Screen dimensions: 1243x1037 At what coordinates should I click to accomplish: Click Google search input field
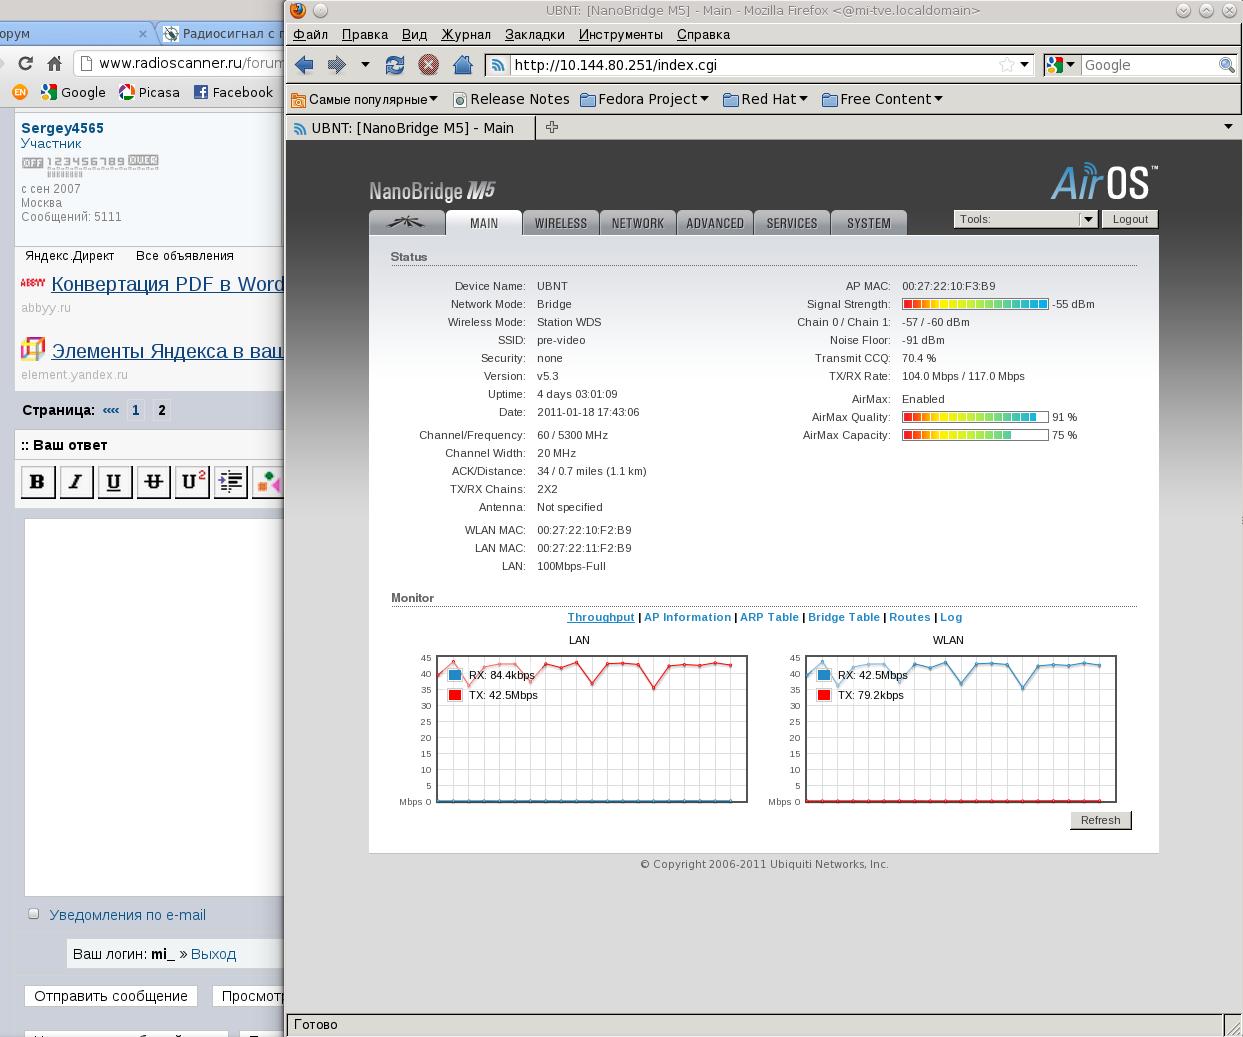[1148, 65]
